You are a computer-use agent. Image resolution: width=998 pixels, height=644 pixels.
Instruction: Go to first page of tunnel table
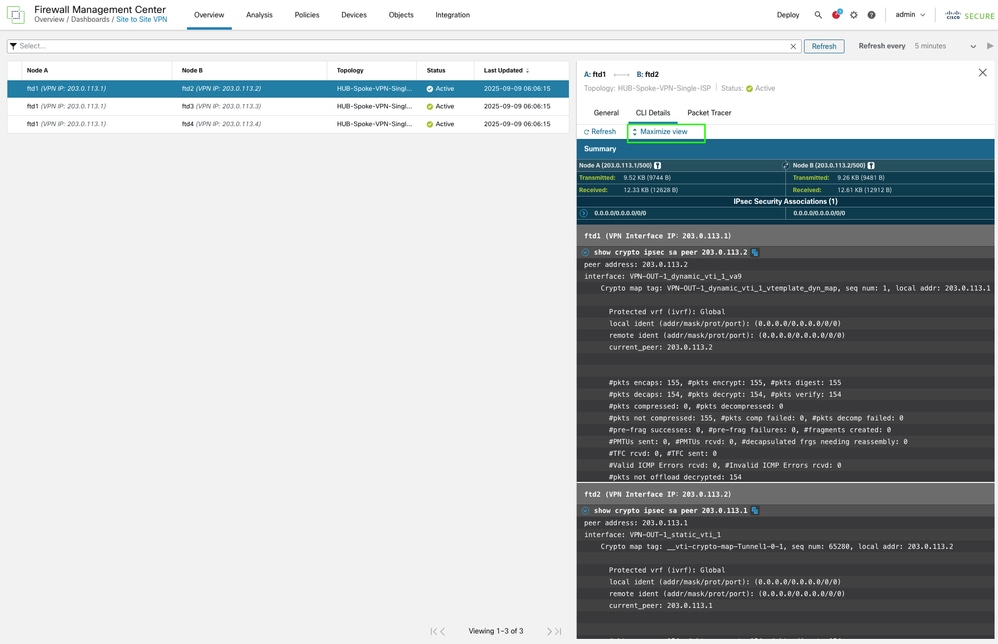(x=432, y=631)
